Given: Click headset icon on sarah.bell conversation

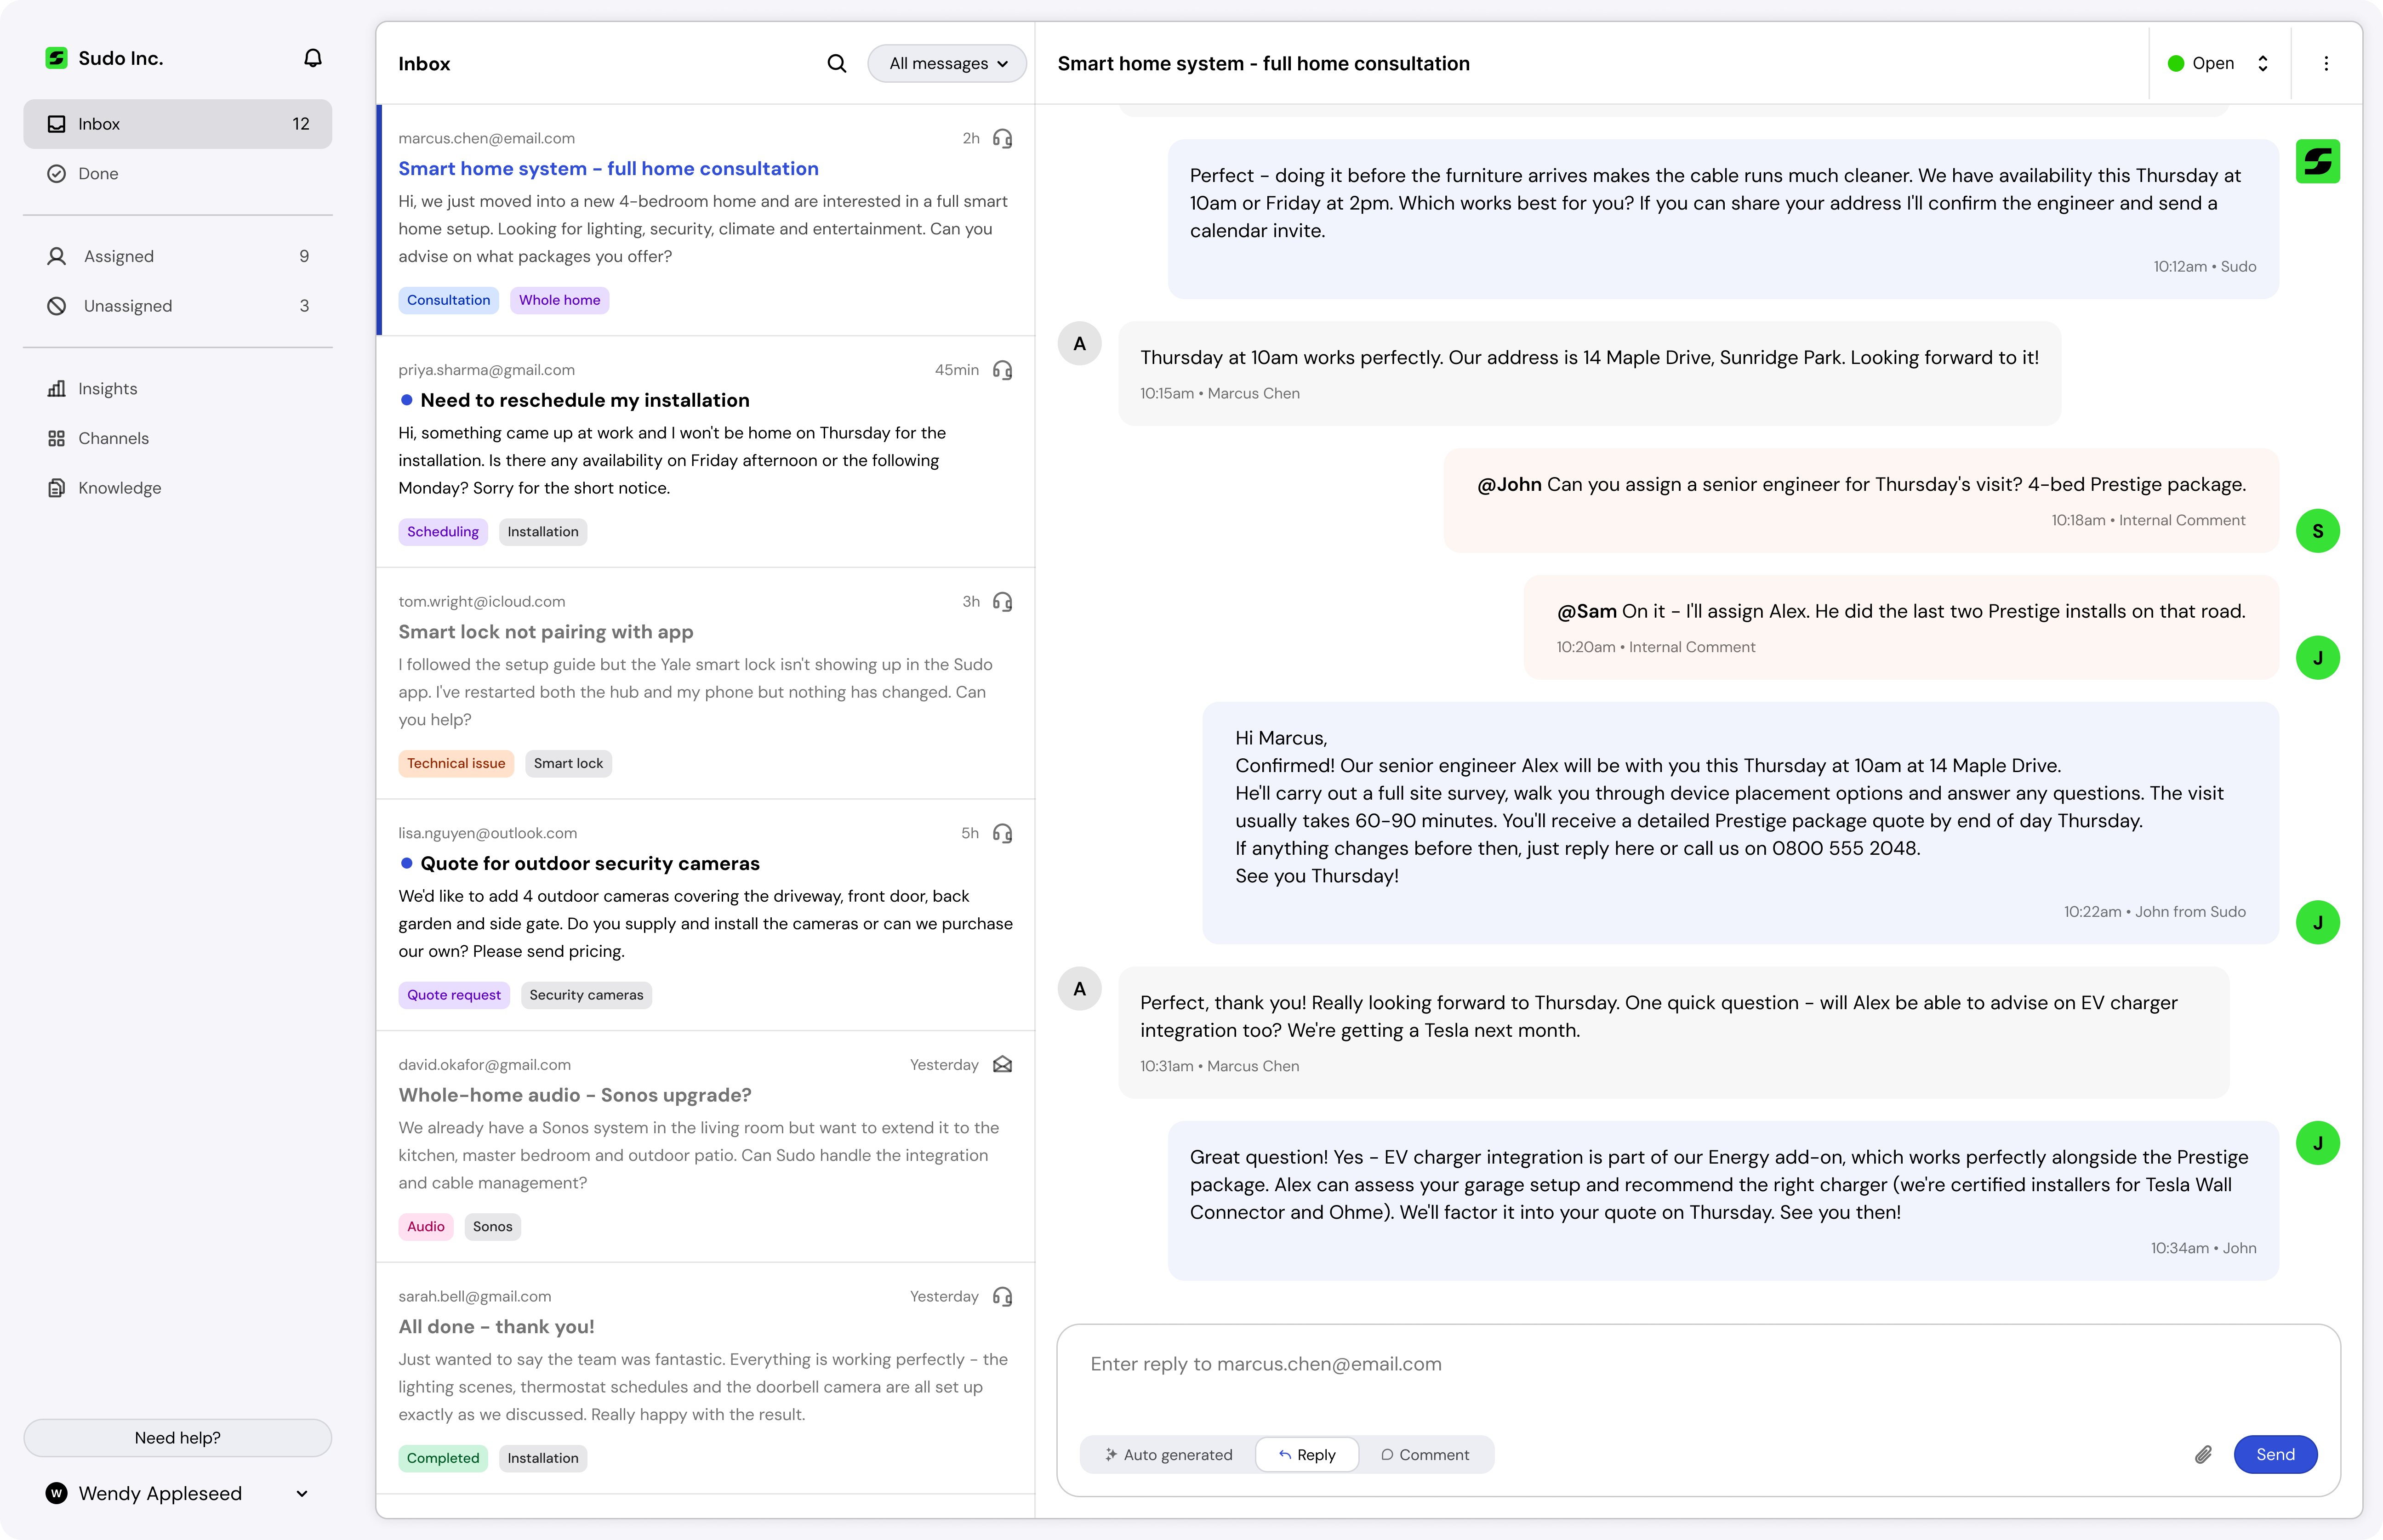Looking at the screenshot, I should tap(1003, 1297).
